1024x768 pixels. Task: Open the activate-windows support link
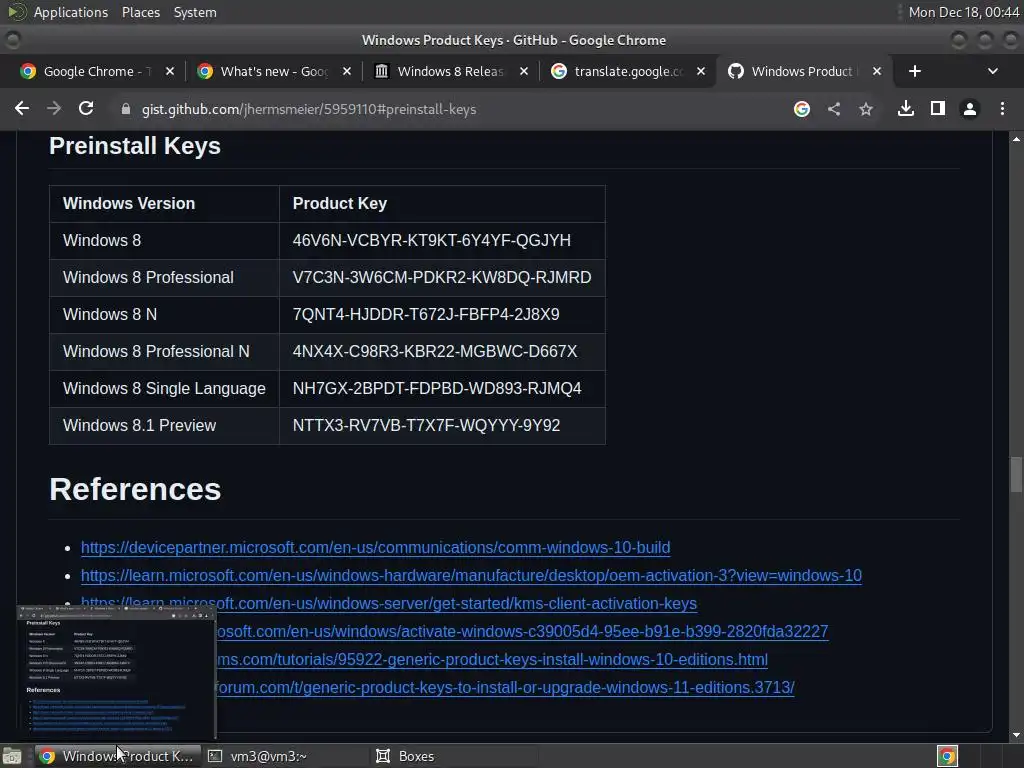[522, 632]
